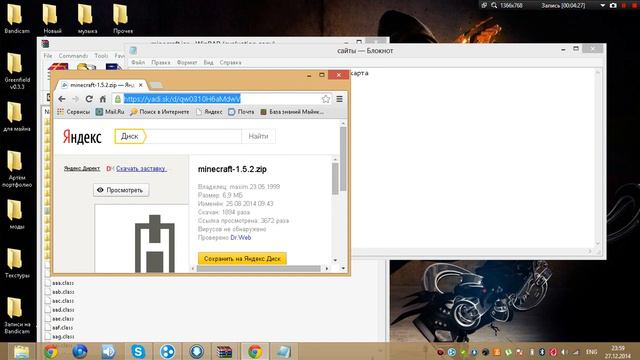Click the Найти search button

258,136
